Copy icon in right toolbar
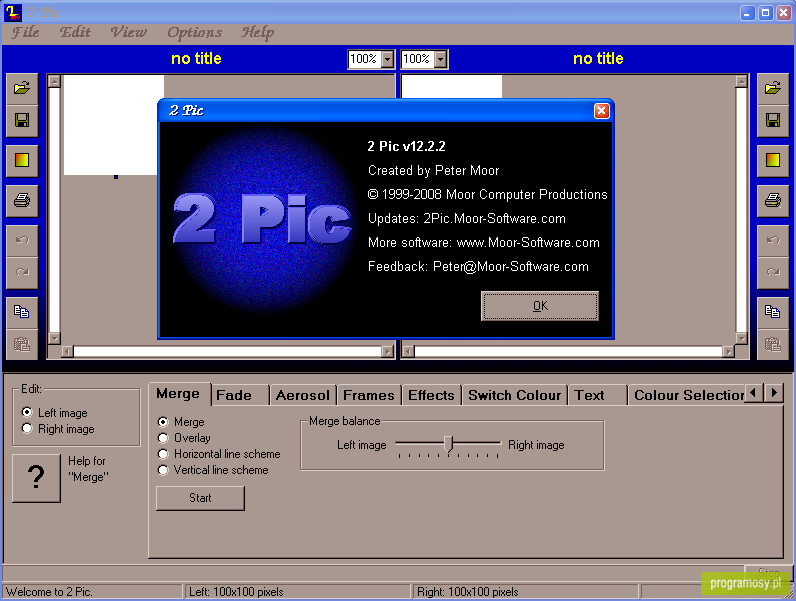This screenshot has width=796, height=601. coord(773,312)
